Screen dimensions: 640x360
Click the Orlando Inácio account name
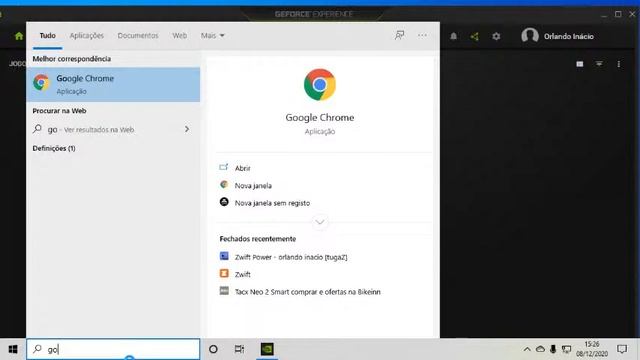coord(569,36)
